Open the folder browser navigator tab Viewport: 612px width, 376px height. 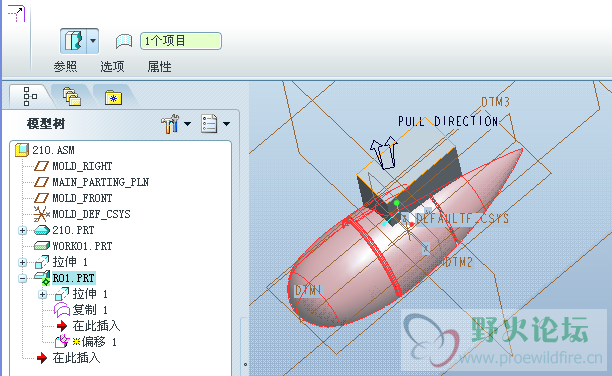(x=72, y=97)
